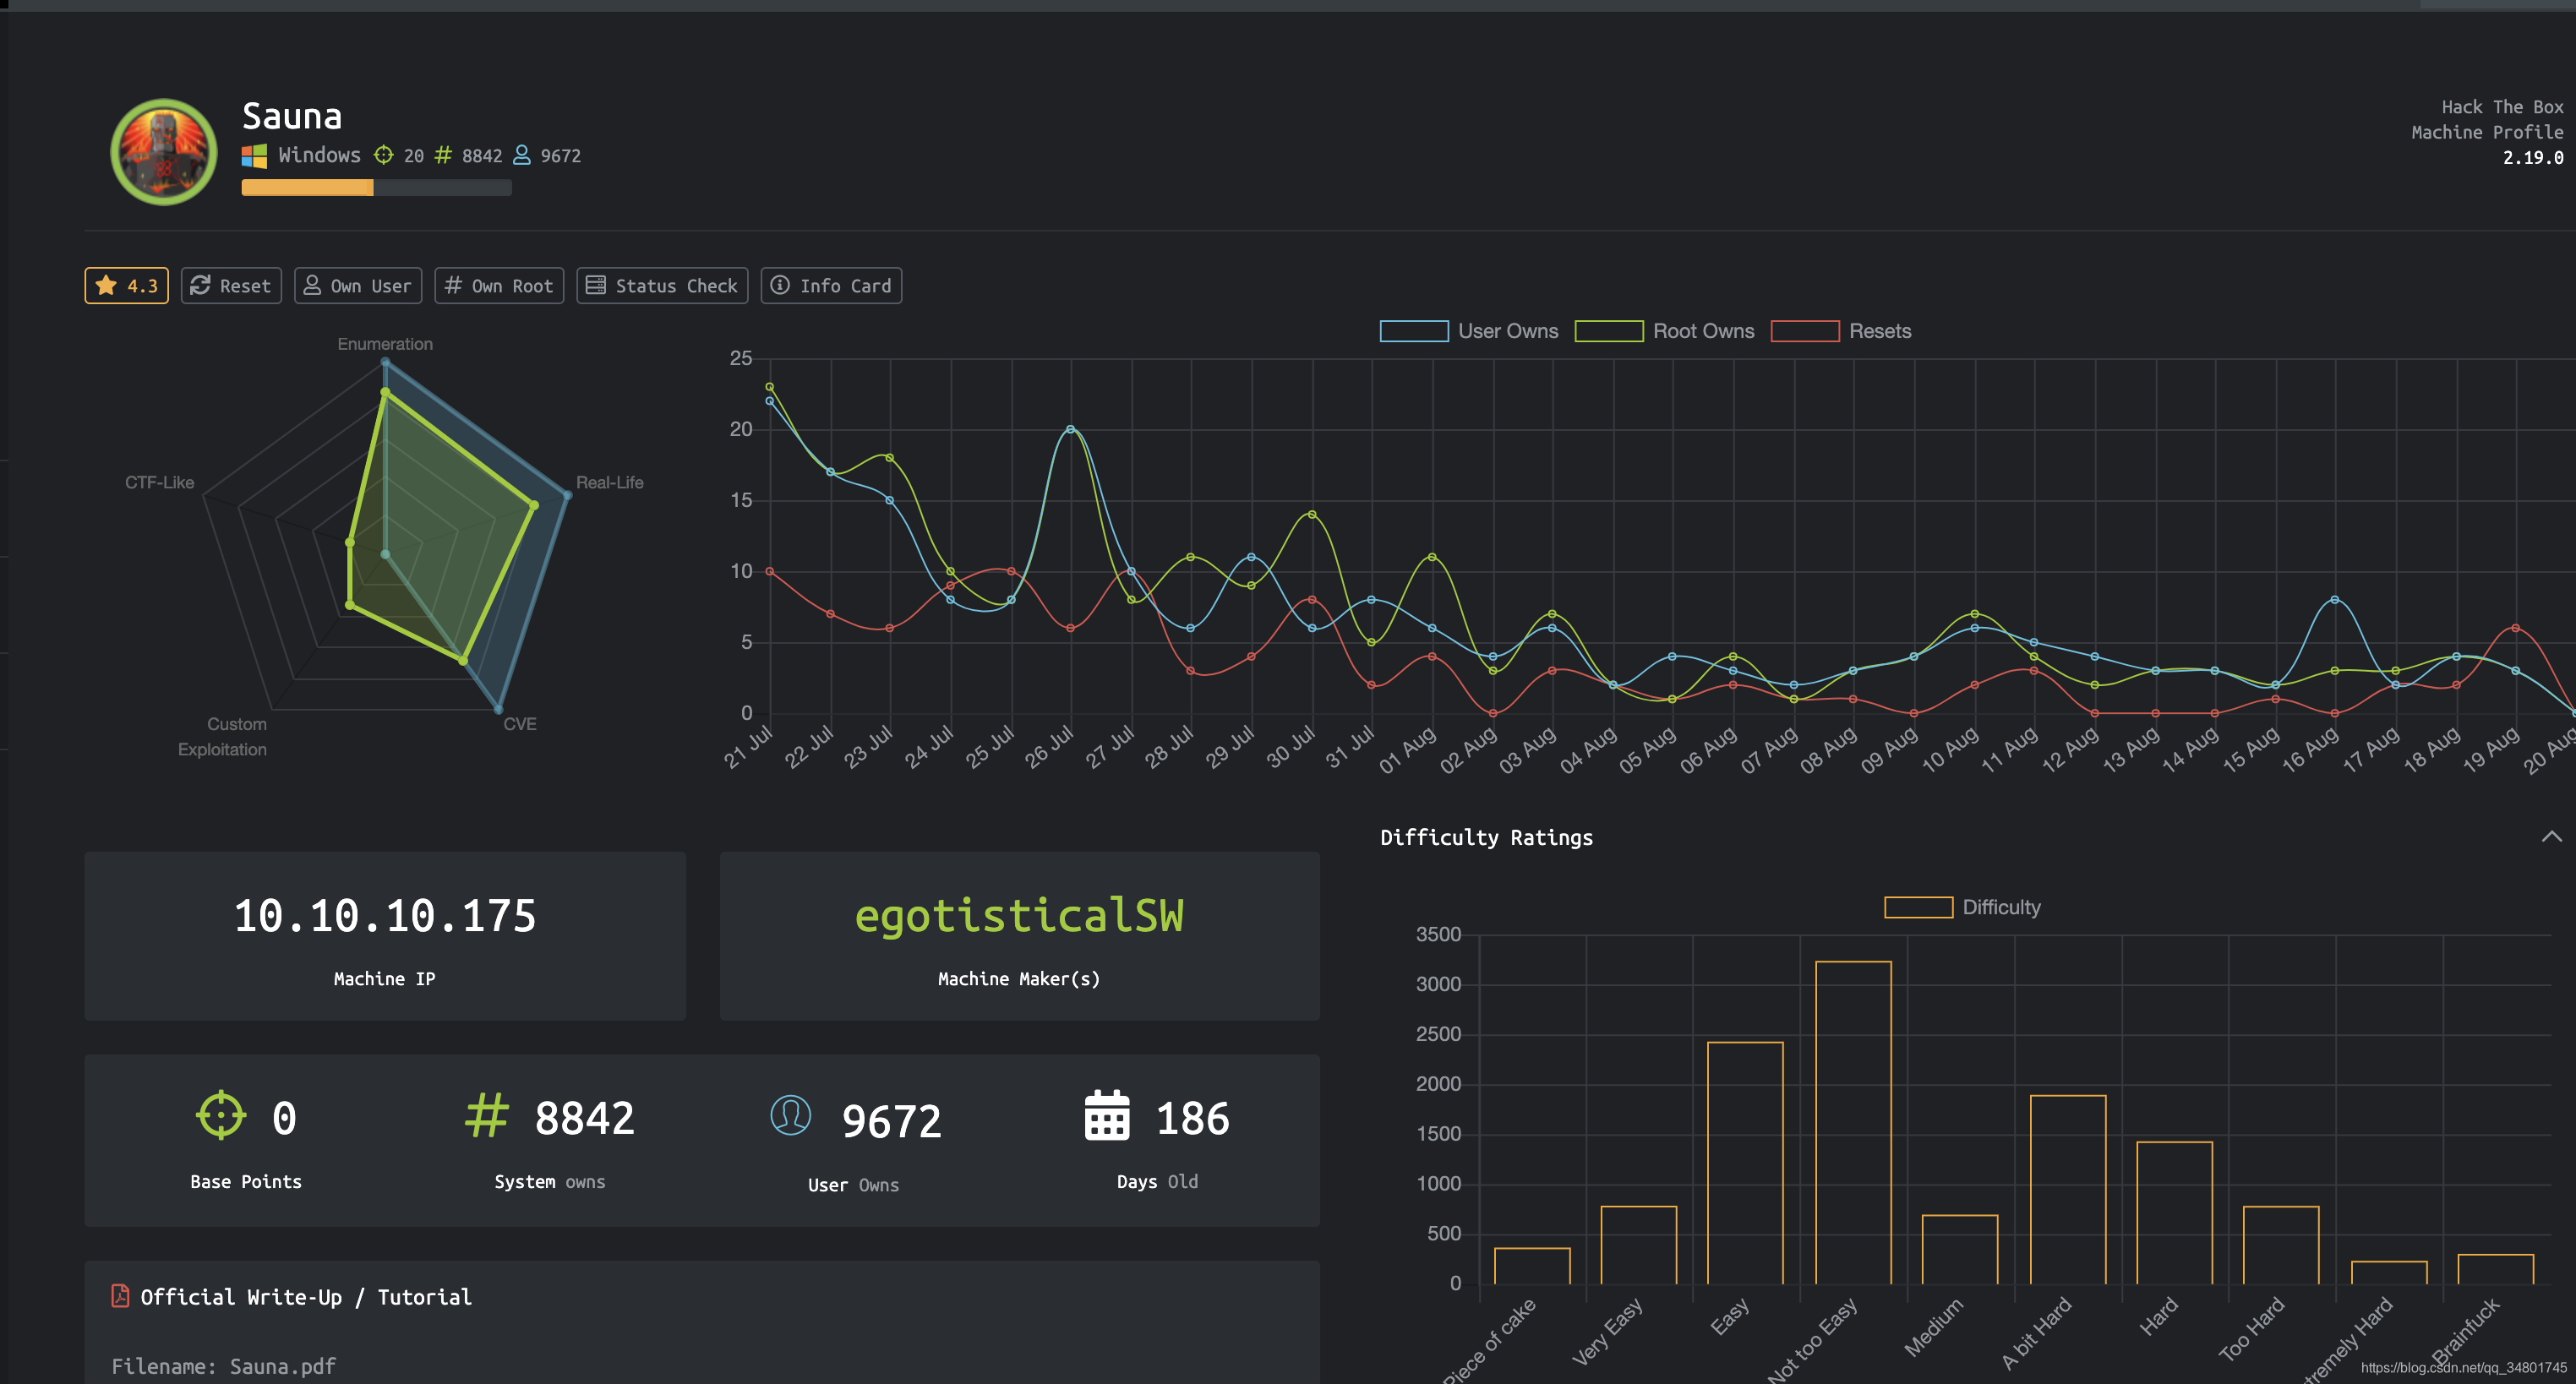
Task: Click the difficulty progress bar under Windows
Action: pos(376,187)
